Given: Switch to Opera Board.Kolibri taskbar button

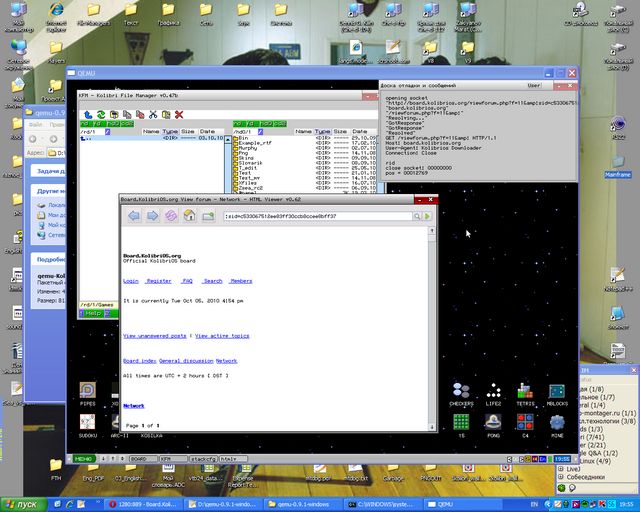Looking at the screenshot, I should point(143,505).
